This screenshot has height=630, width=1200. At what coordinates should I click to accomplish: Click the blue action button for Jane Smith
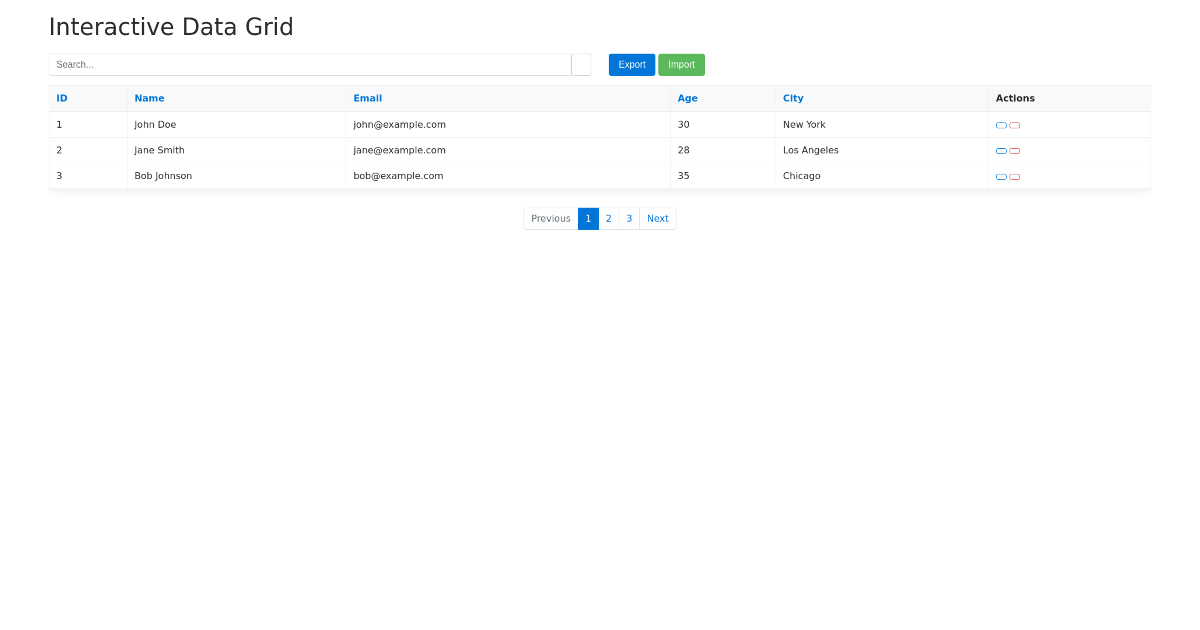[x=1001, y=151]
